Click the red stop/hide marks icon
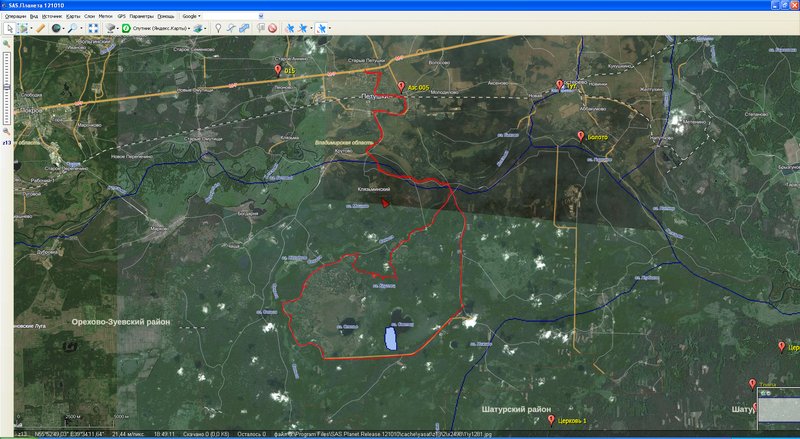800x439 pixels. 272,28
